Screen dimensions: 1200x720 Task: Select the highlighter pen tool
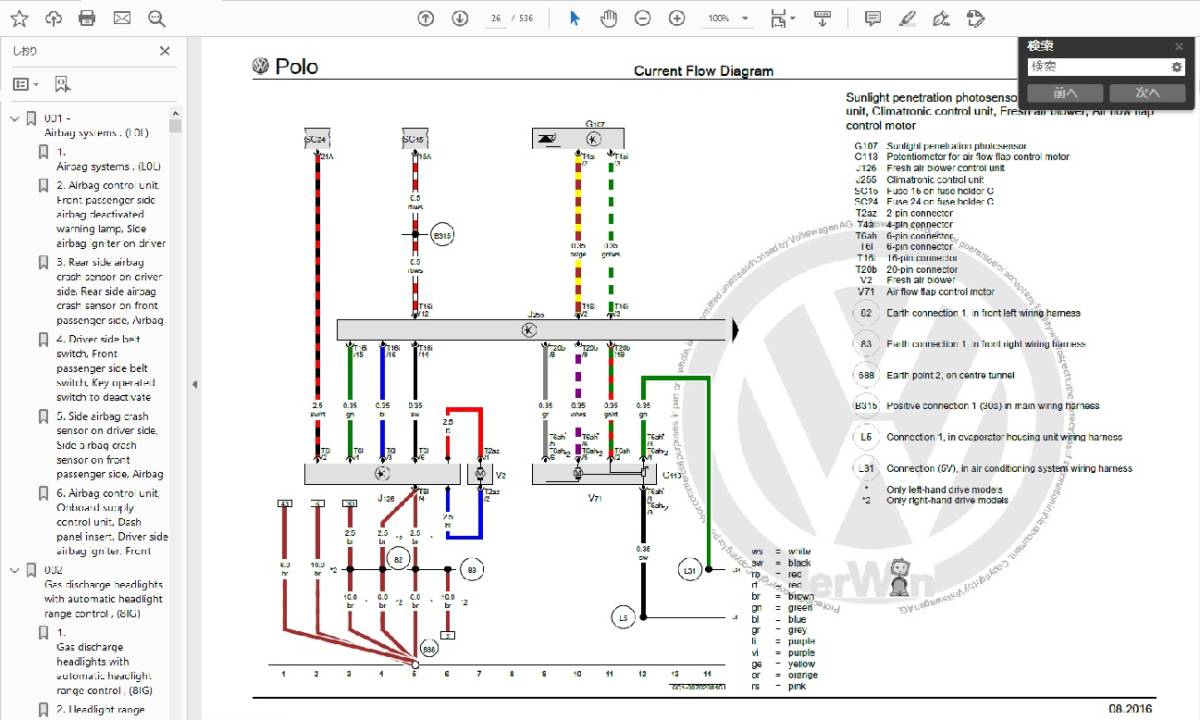coord(907,18)
